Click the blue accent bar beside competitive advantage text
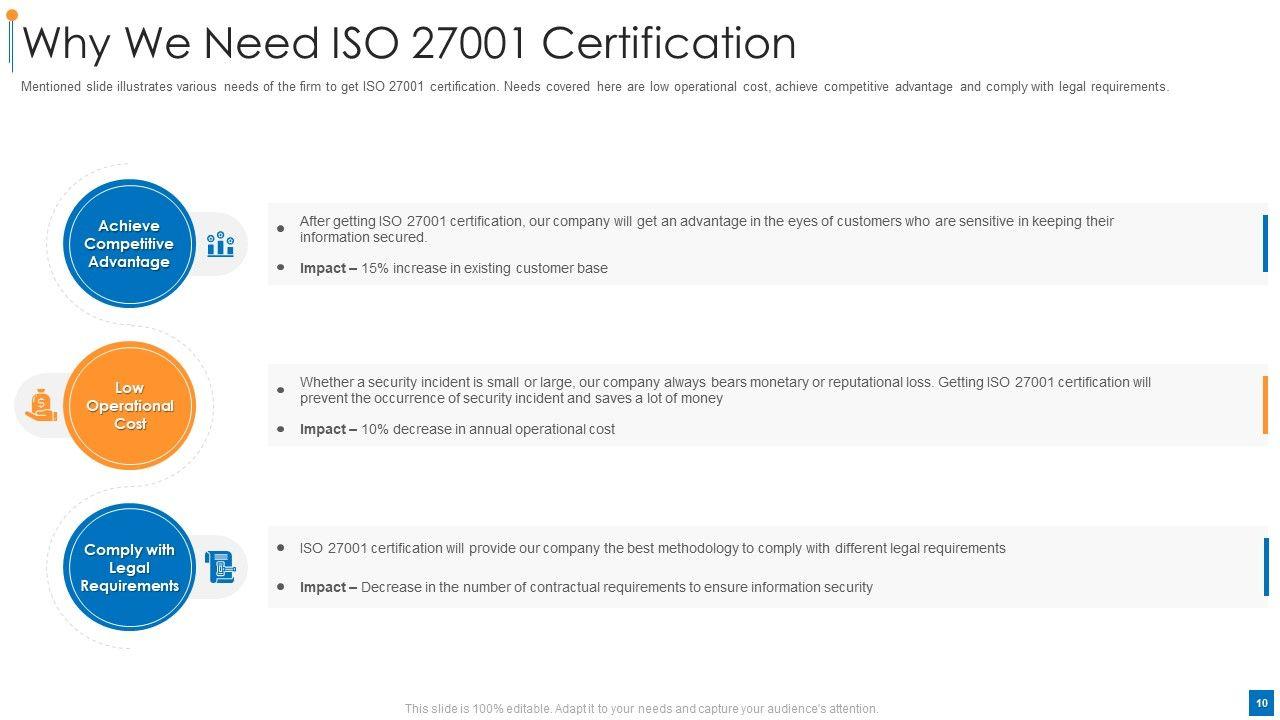The image size is (1280, 720). 1265,243
